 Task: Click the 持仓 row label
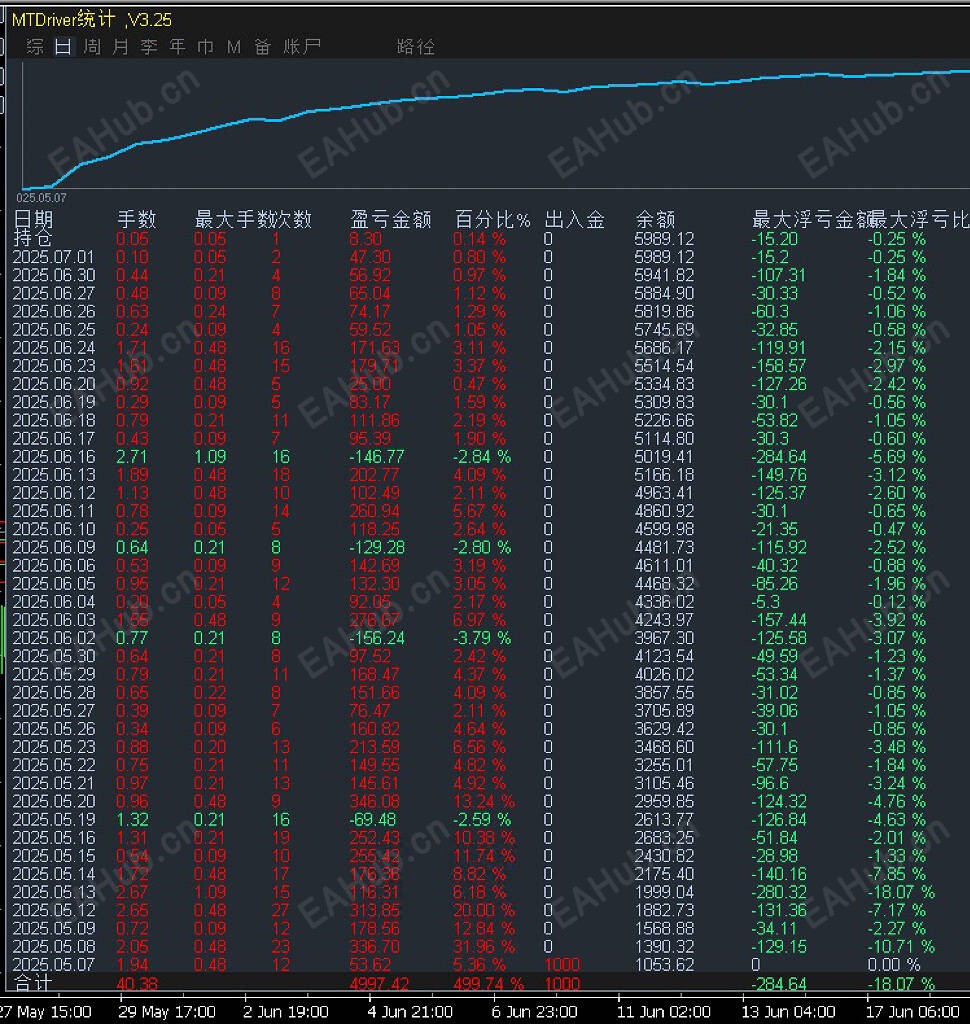33,238
